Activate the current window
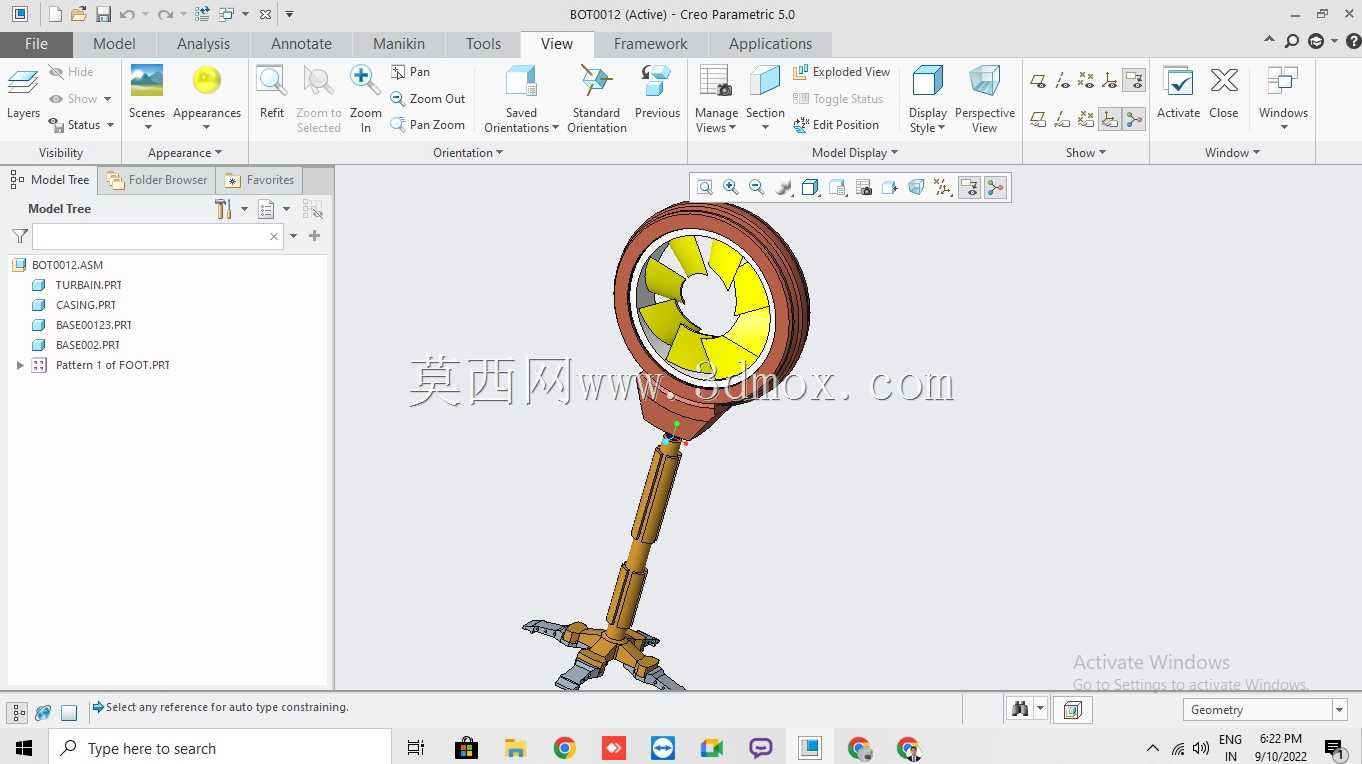 point(1178,92)
